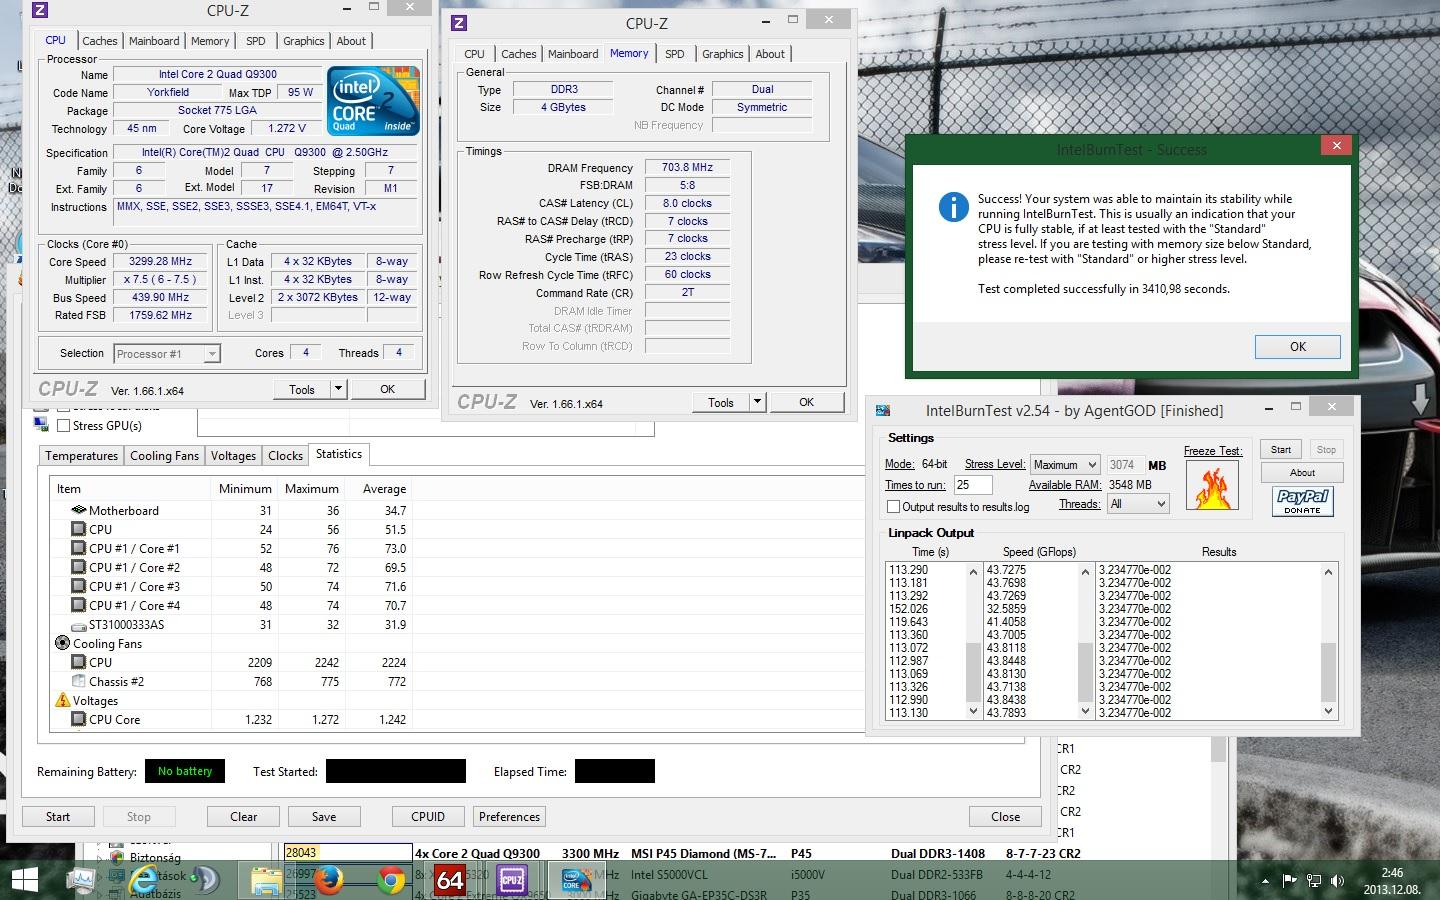Switch to Intel Core taskbar icon
Viewport: 1440px width, 900px height.
(x=574, y=880)
